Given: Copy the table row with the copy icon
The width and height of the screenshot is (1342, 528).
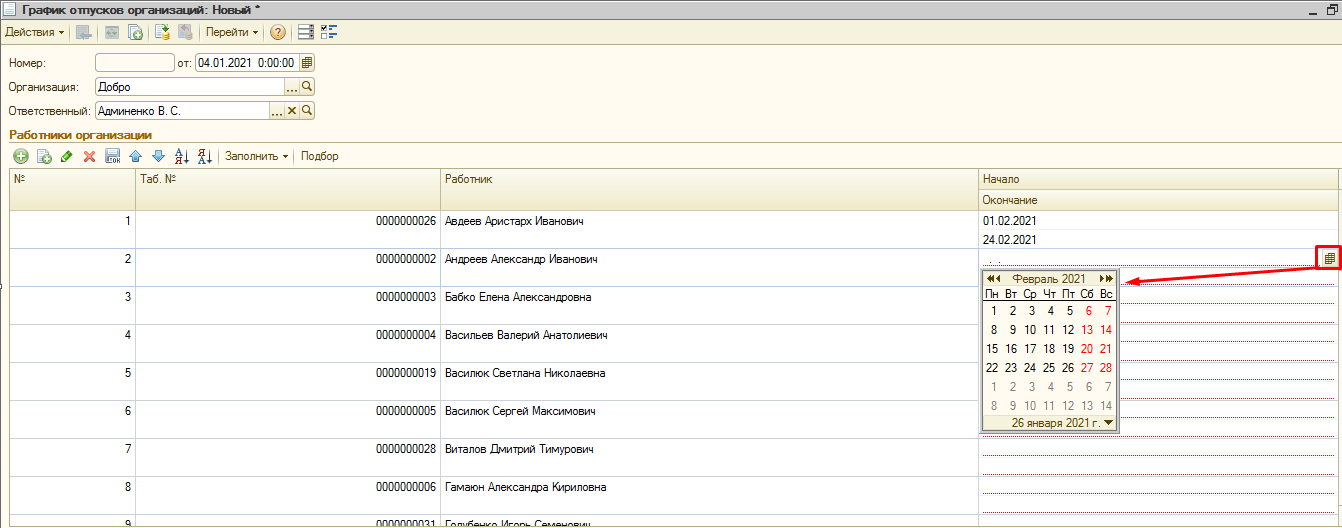Looking at the screenshot, I should [x=44, y=156].
